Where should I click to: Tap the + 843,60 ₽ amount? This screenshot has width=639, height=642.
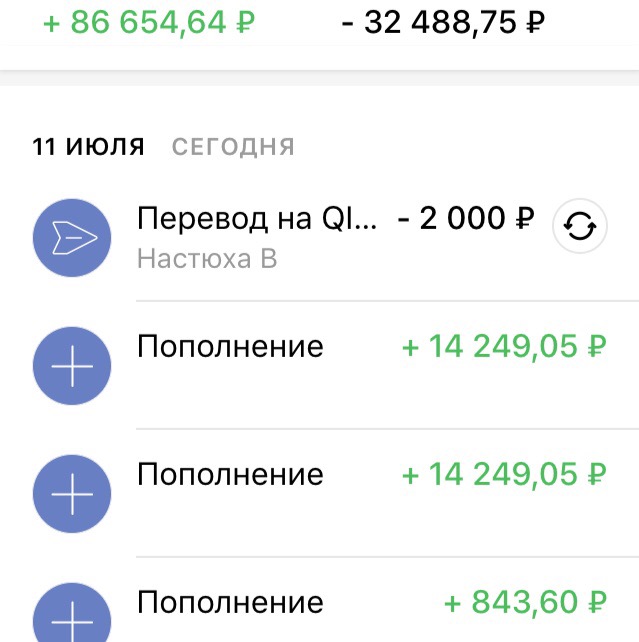(525, 603)
